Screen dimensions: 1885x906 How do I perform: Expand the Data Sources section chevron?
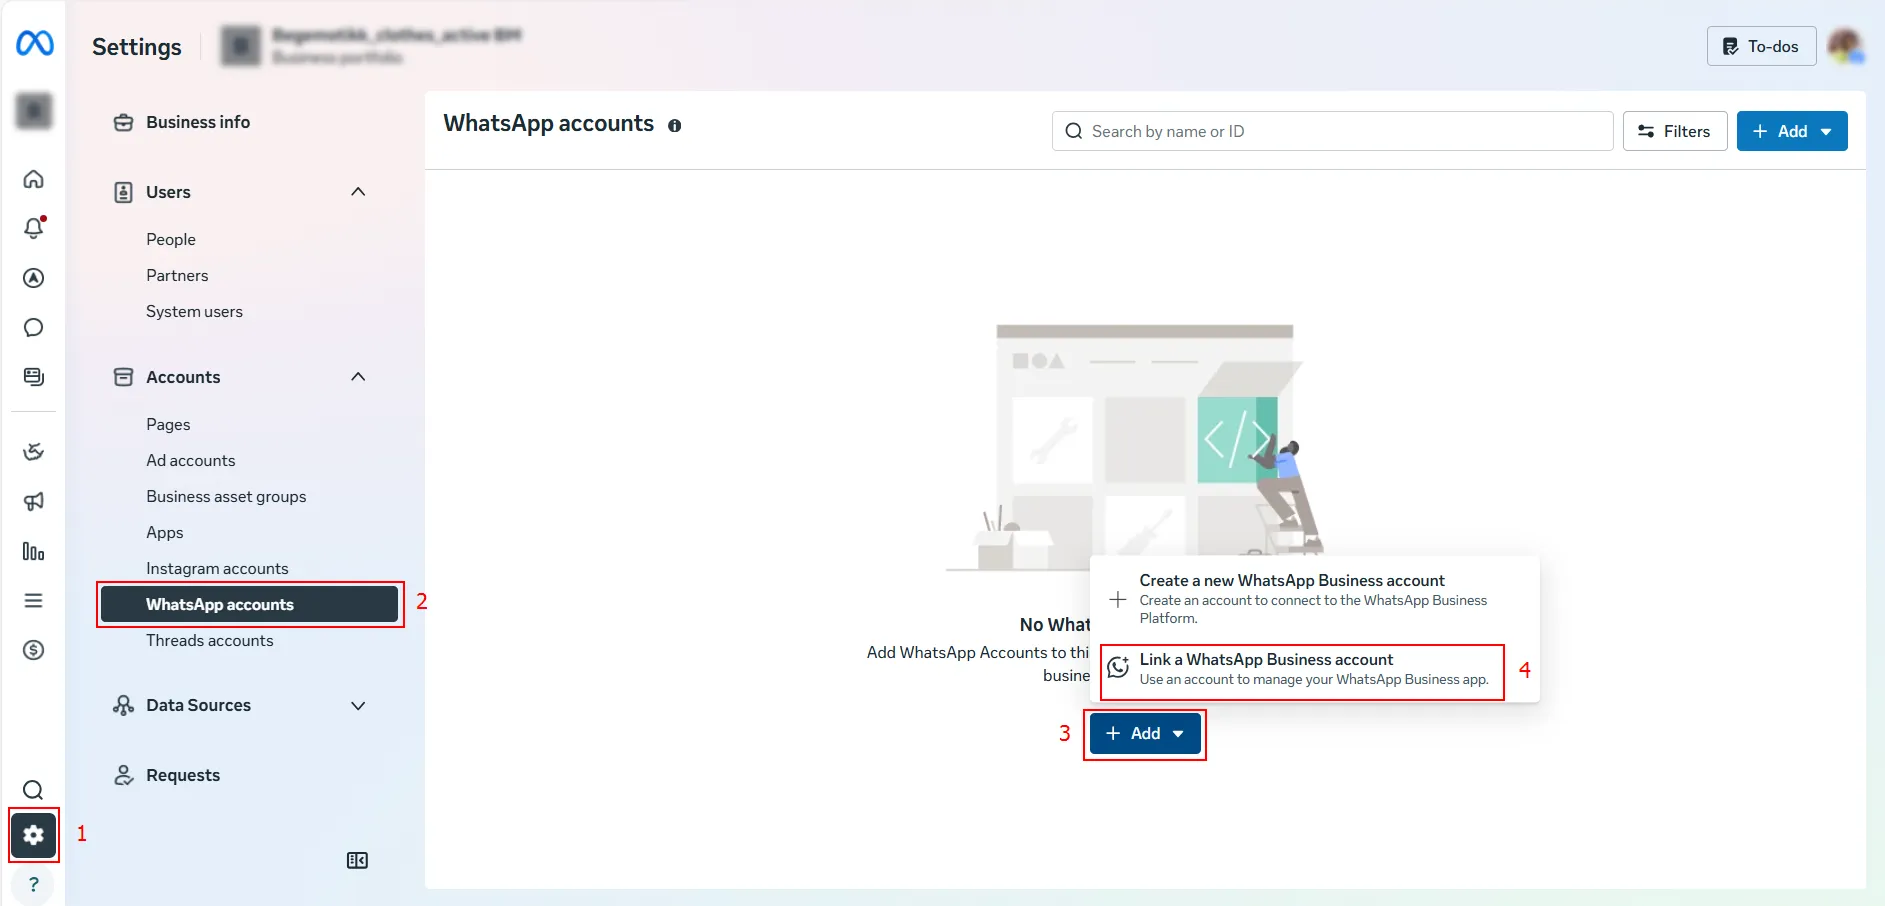pyautogui.click(x=358, y=706)
